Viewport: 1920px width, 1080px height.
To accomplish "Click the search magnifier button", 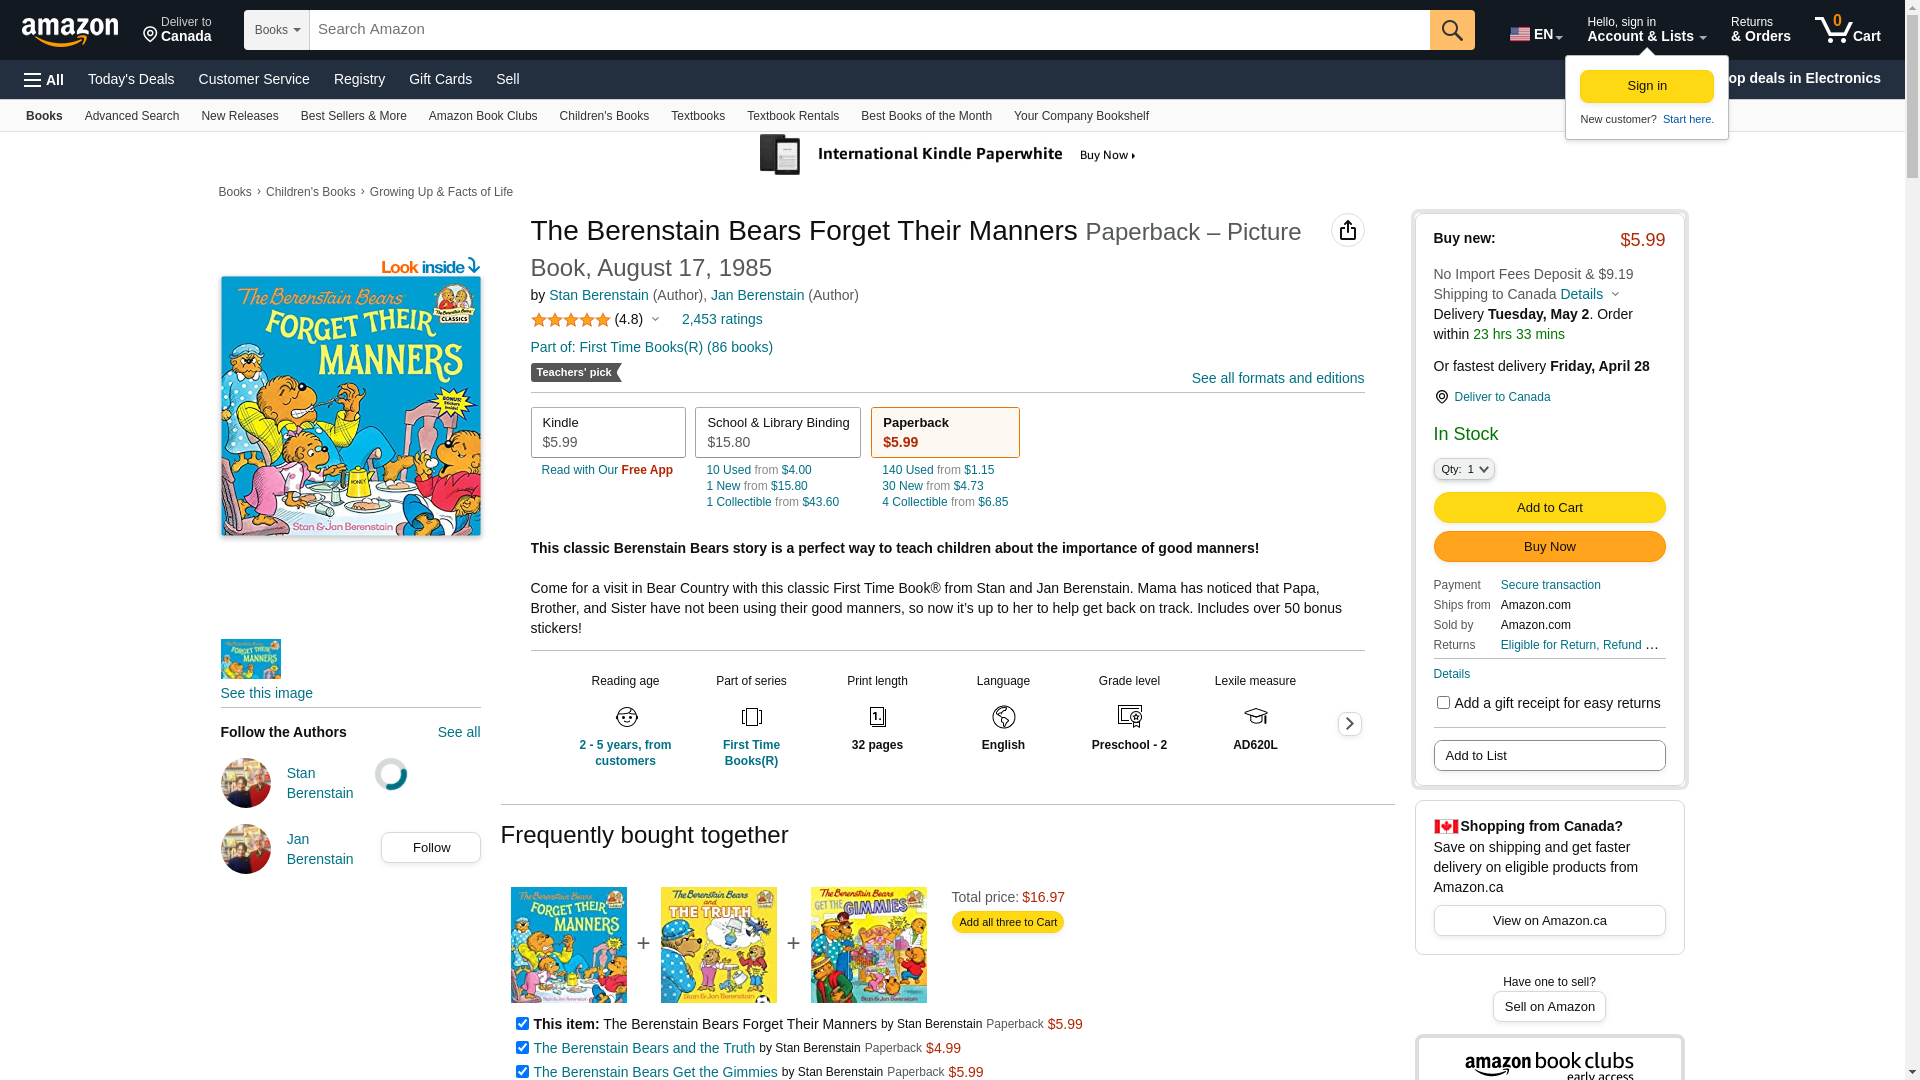I will 1452,30.
